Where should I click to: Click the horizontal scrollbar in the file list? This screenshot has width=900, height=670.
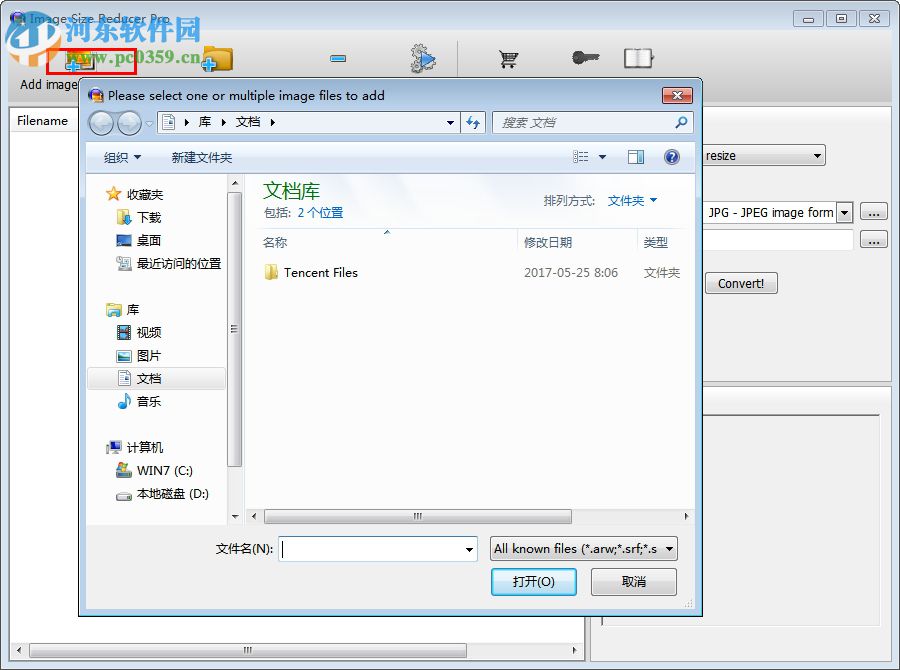click(415, 516)
